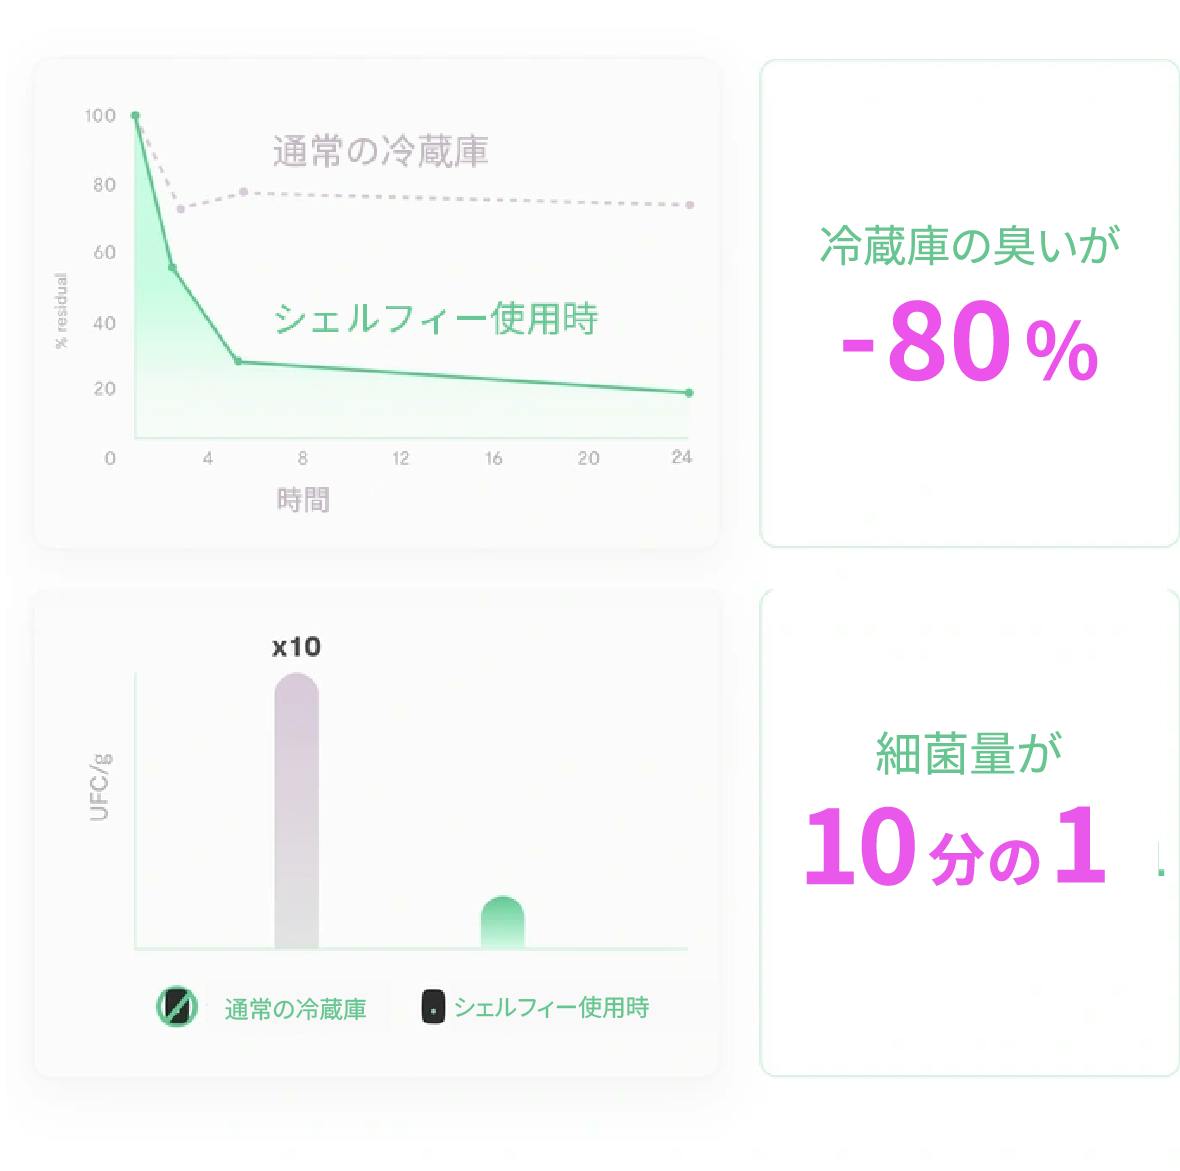Click the 通常の冷蔵庫 label beside the legend icon
The height and width of the screenshot is (1171, 1180).
295,1009
